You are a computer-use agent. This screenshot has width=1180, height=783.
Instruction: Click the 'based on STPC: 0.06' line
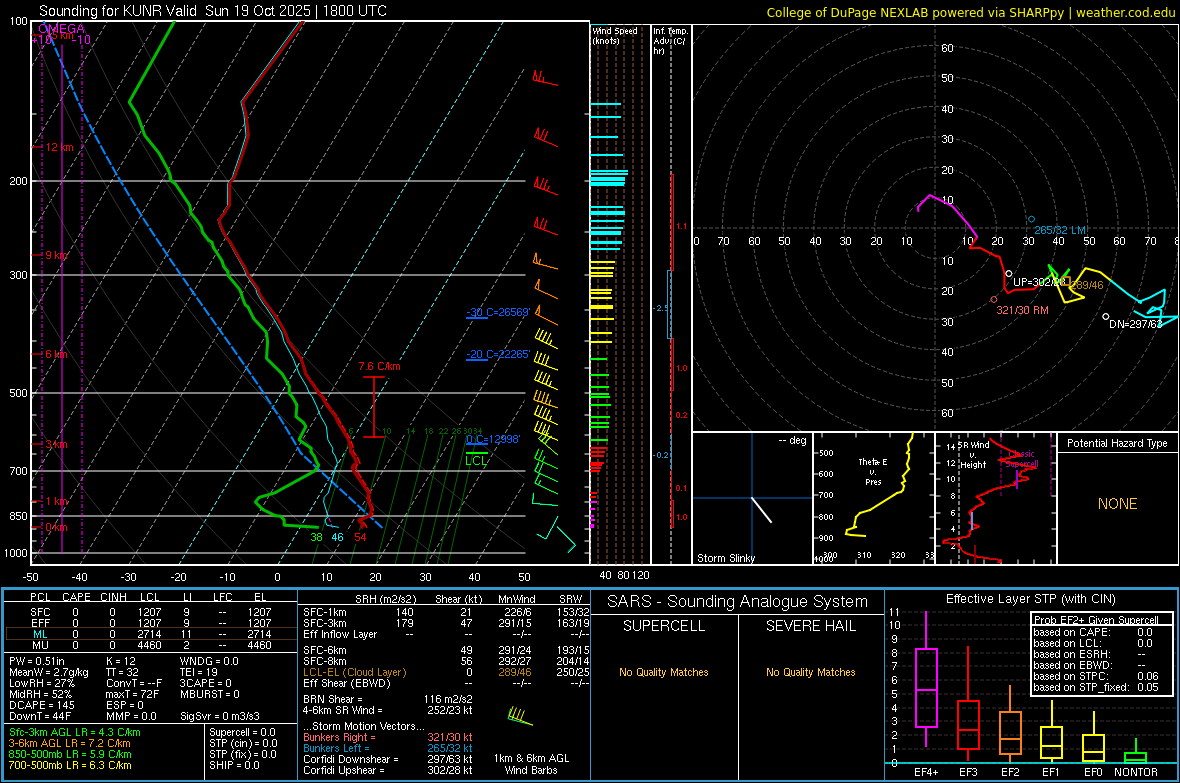(1096, 676)
